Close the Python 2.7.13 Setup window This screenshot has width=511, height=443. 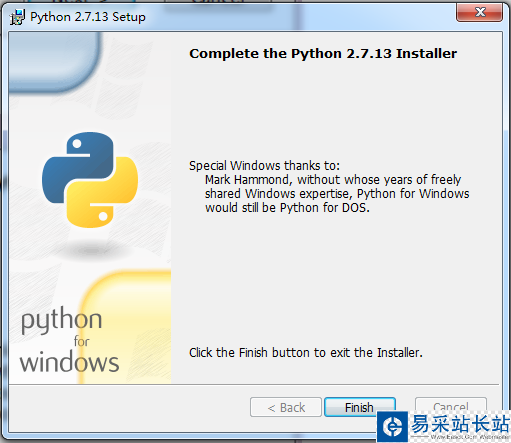[x=479, y=12]
